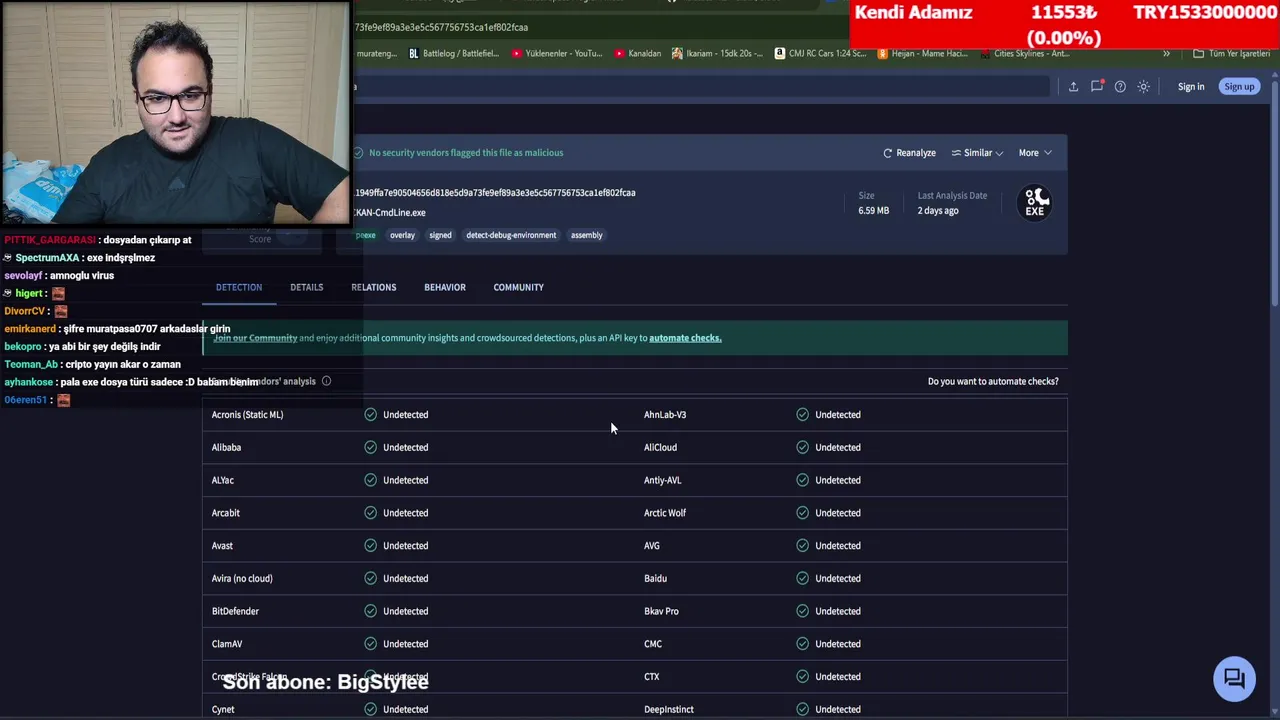This screenshot has width=1280, height=720.
Task: Click the assembly tag
Action: click(586, 235)
